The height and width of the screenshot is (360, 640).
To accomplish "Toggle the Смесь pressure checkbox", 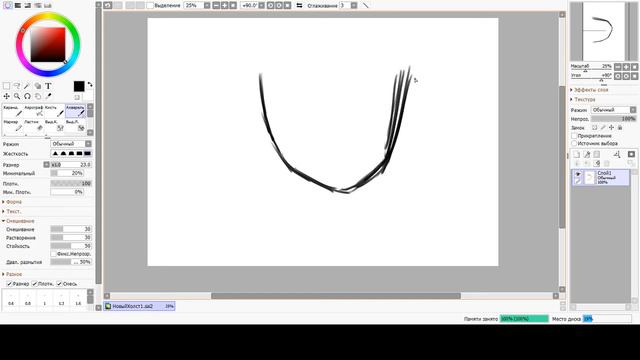I will coord(59,284).
